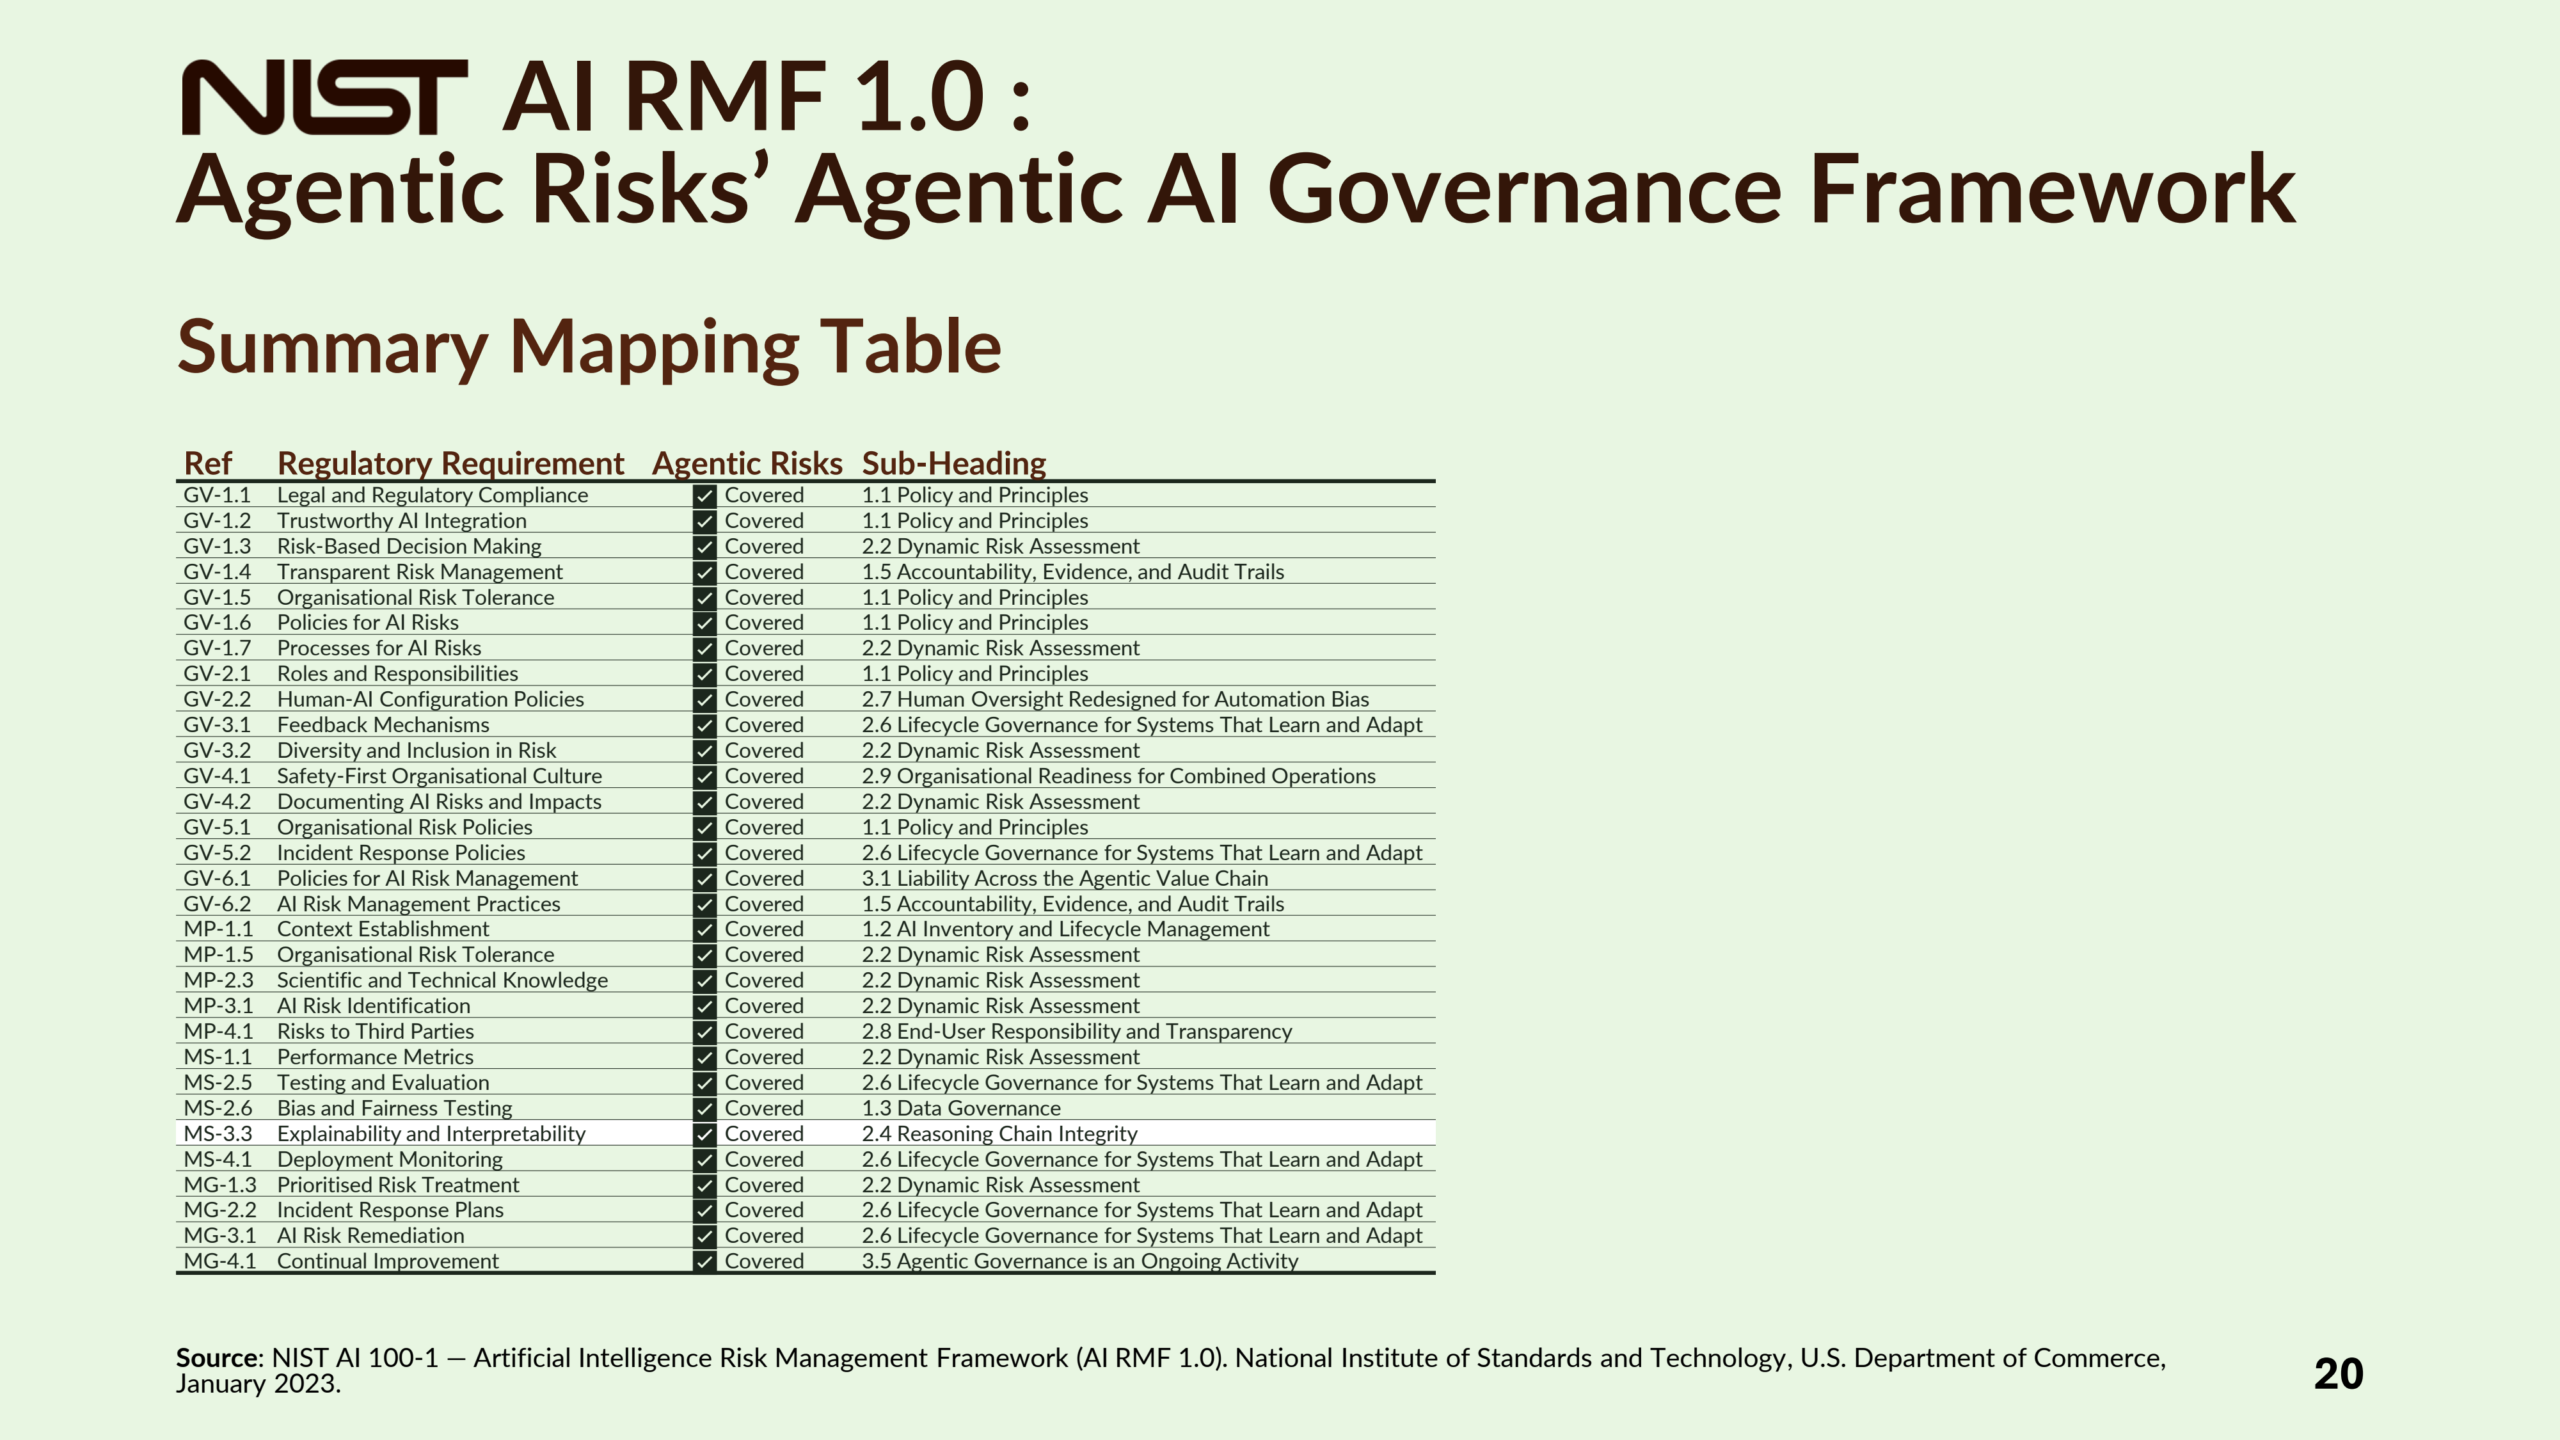
Task: Toggle the MS-3.3 Explainability checkbox
Action: tap(705, 1134)
